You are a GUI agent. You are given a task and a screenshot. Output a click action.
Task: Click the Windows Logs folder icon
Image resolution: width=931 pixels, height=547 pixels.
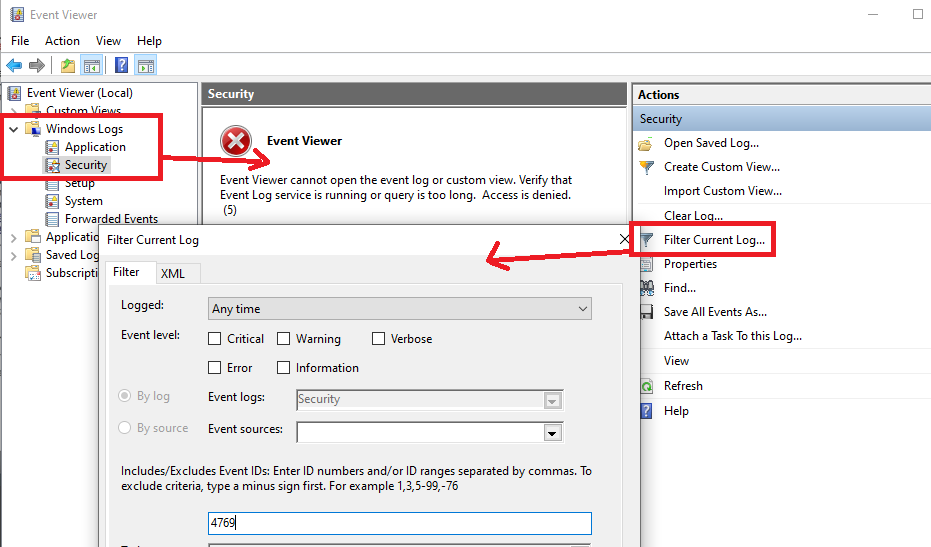coord(33,128)
